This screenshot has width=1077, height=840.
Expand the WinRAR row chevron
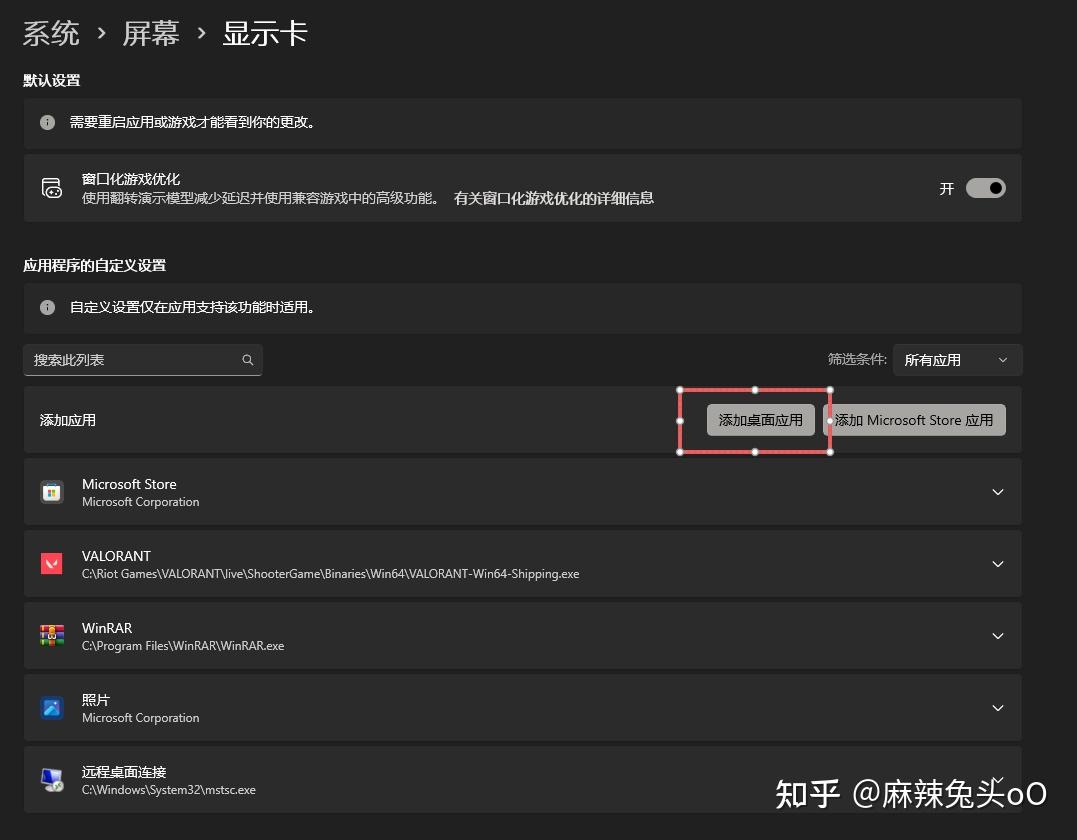[998, 636]
